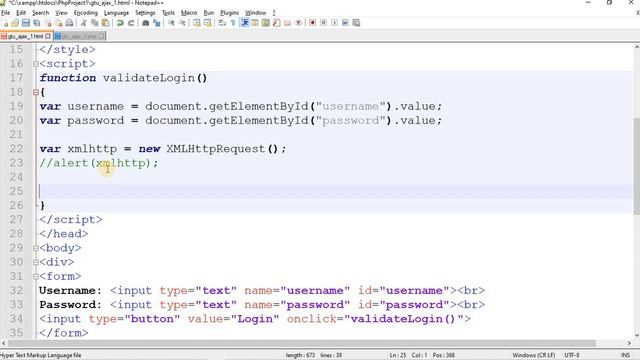The image size is (640, 360).
Task: Open the Encoding menu
Action: [86, 13]
